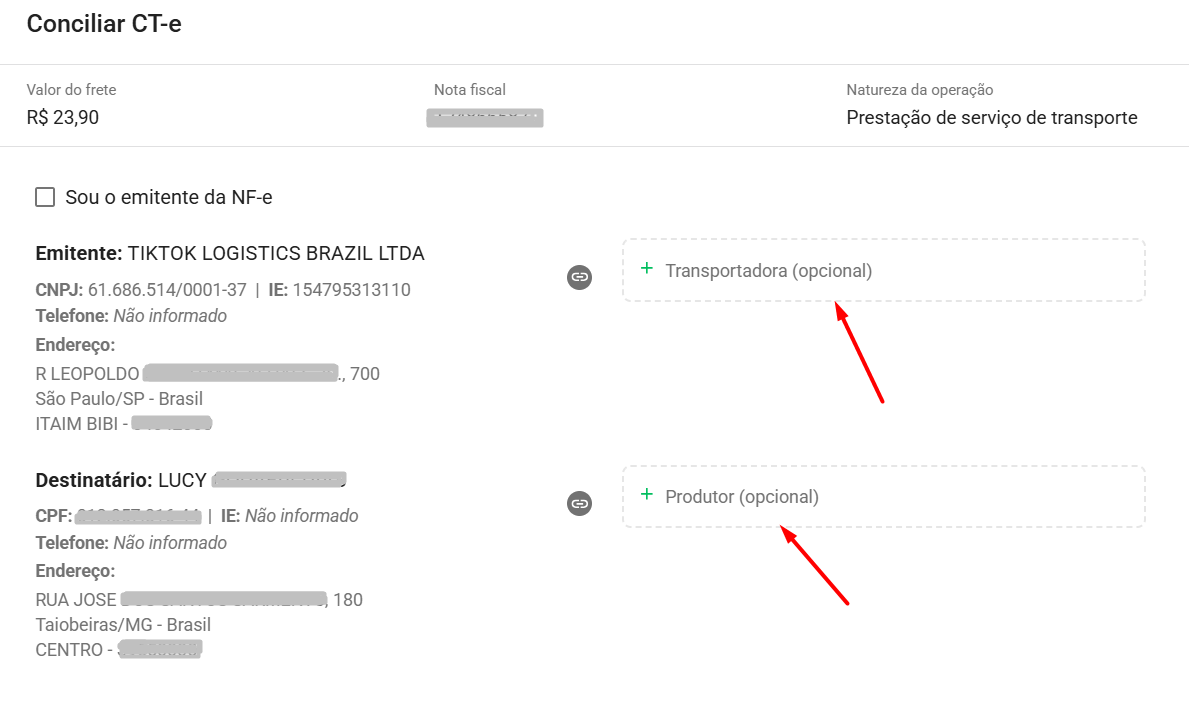Click the 'São Paulo/SP - Brasil' address line

[119, 399]
